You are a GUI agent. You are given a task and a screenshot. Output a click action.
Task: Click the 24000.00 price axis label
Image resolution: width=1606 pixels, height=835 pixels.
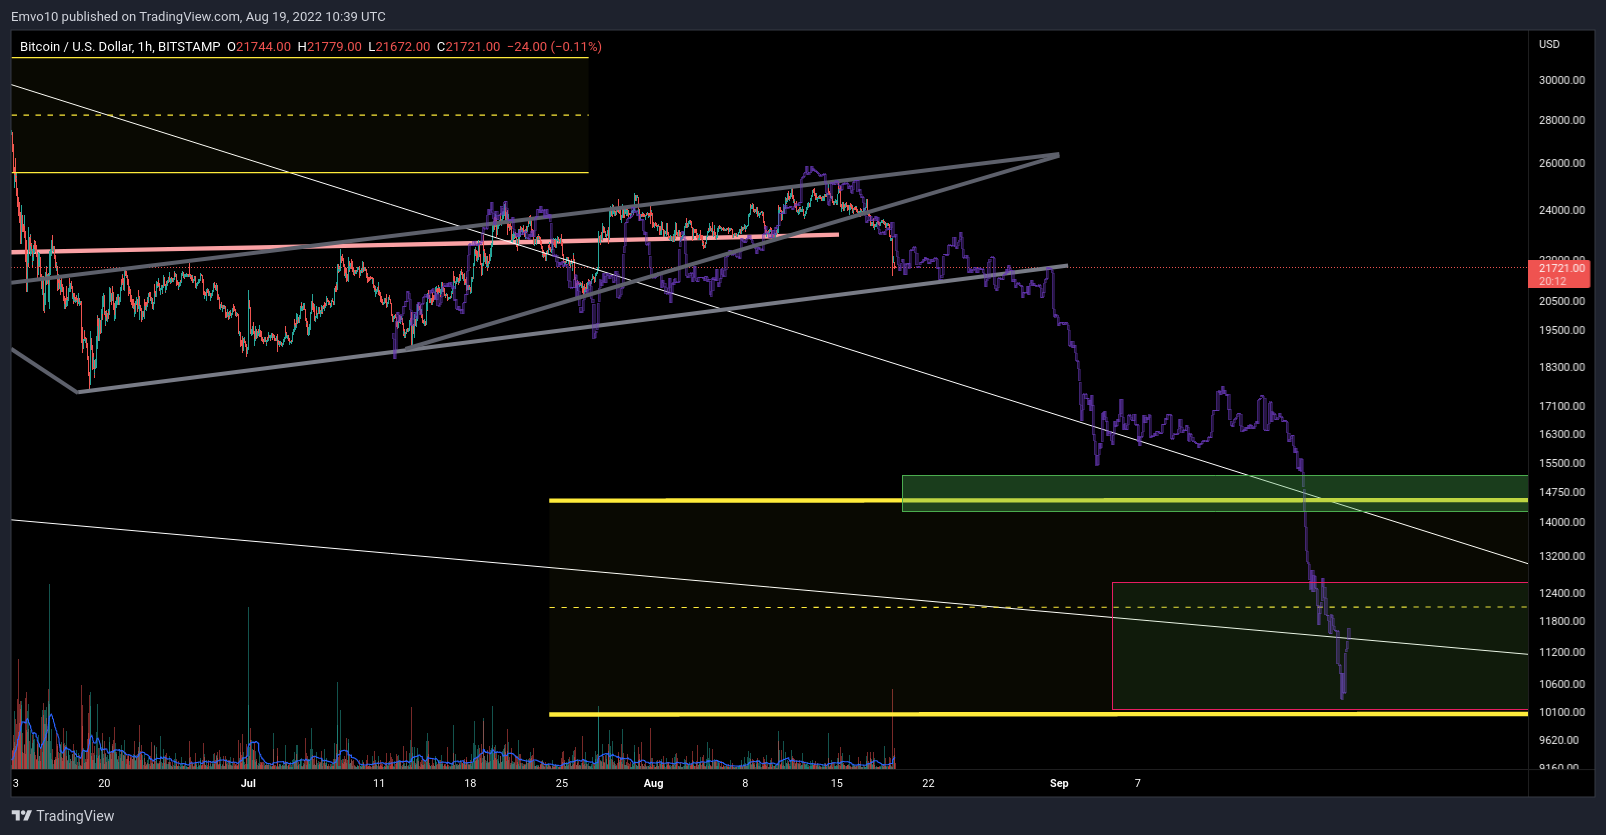coord(1562,210)
